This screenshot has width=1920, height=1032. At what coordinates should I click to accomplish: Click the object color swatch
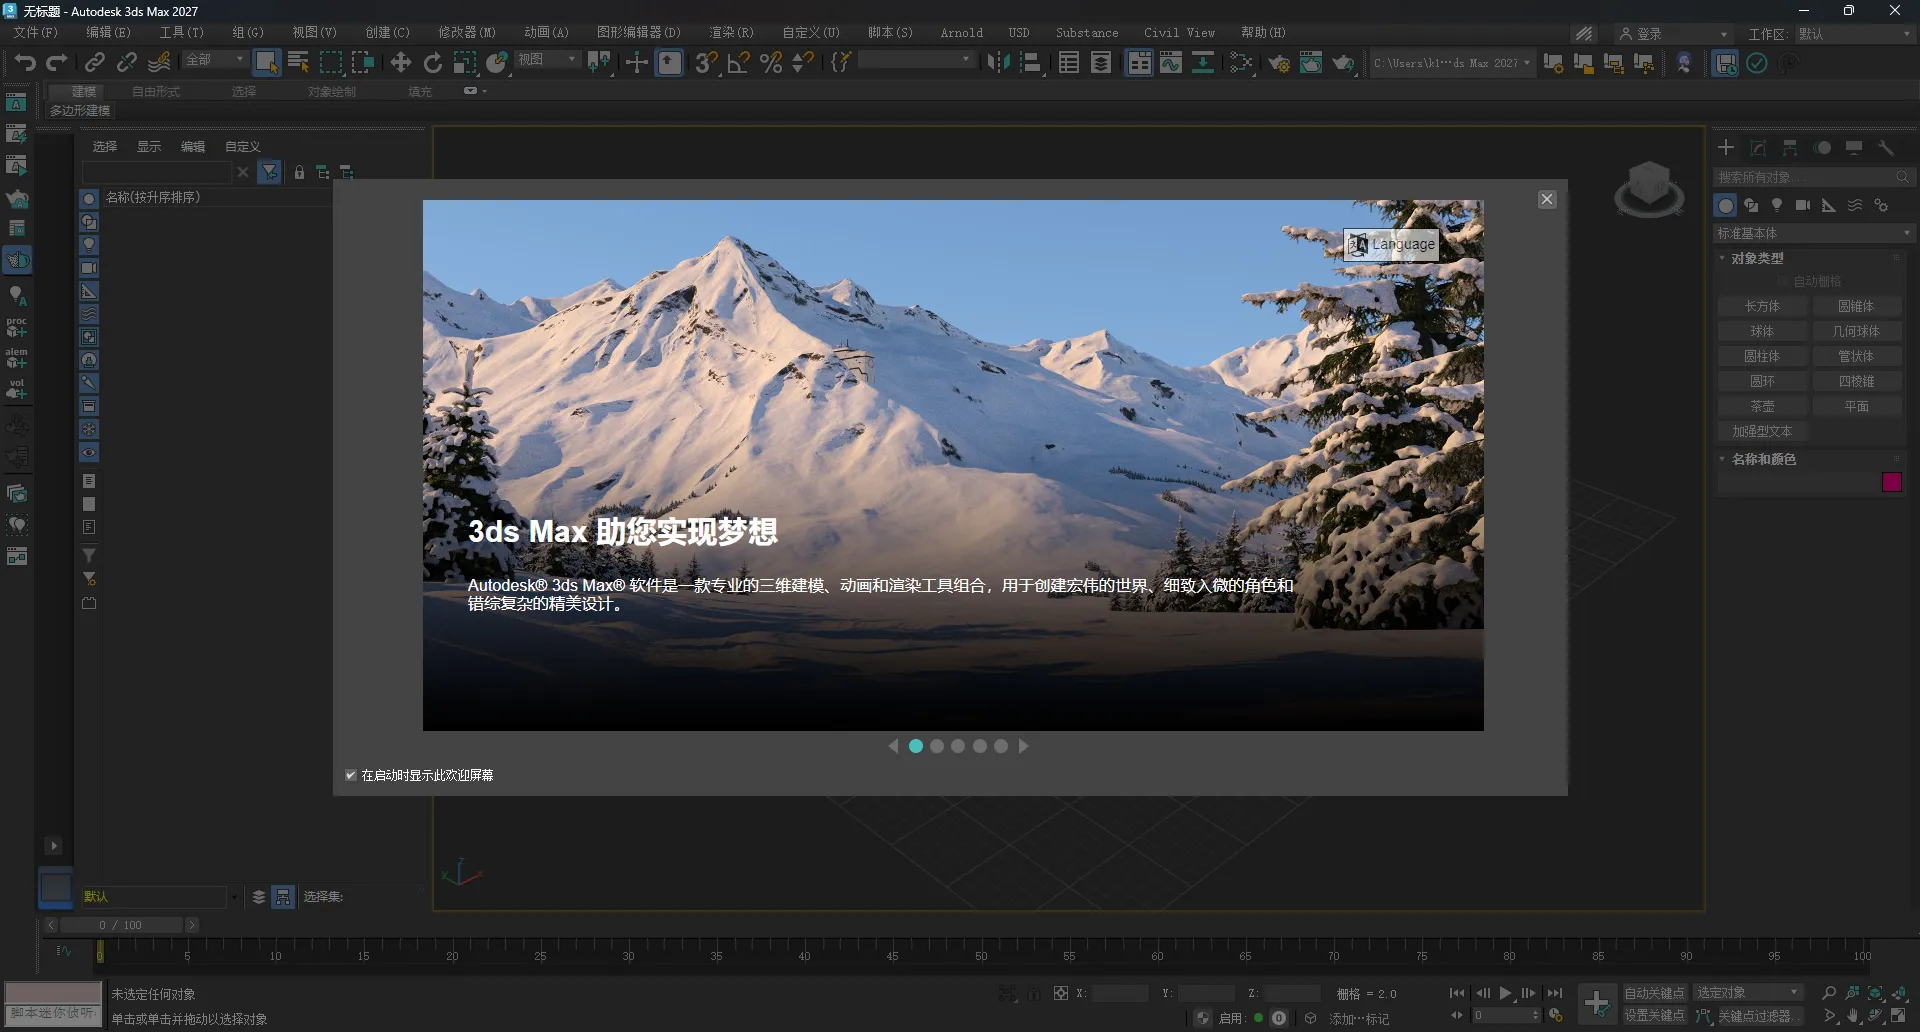[x=1892, y=482]
